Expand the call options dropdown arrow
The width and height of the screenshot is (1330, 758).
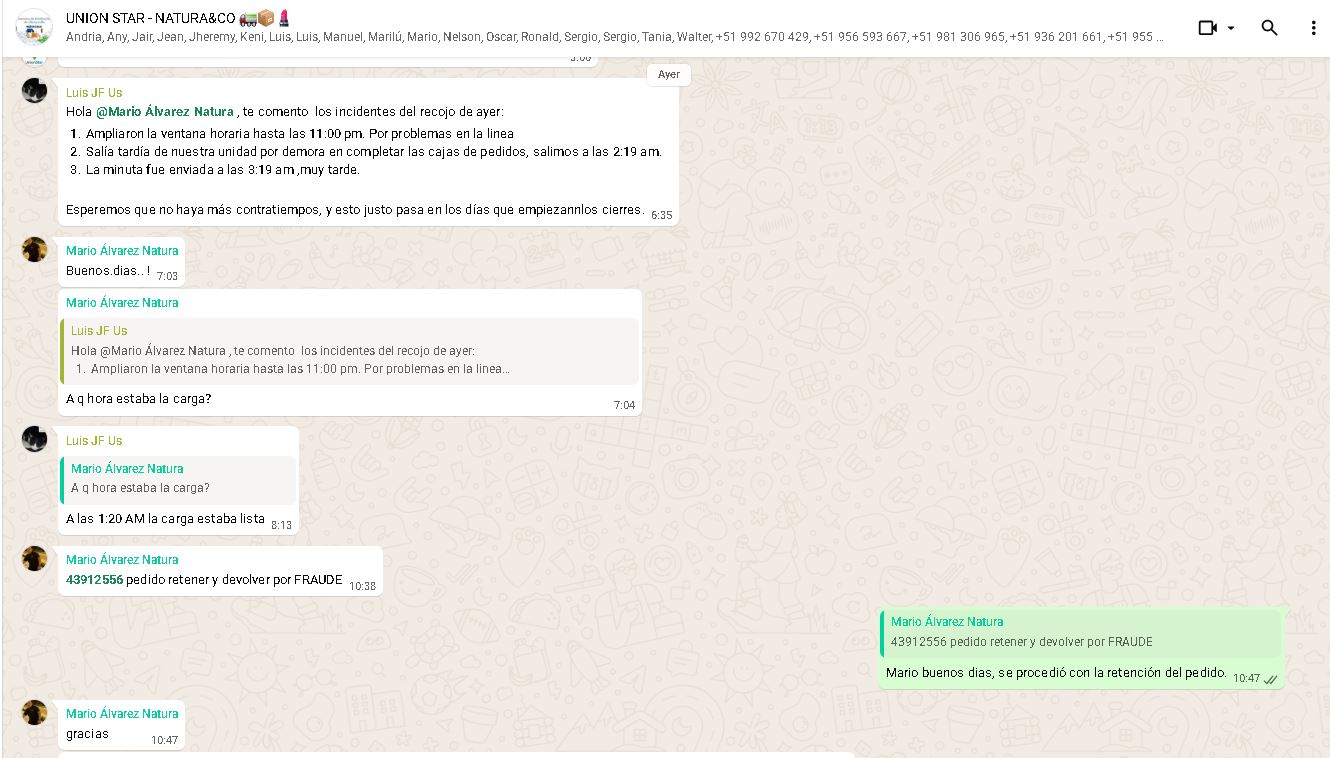[x=1231, y=28]
